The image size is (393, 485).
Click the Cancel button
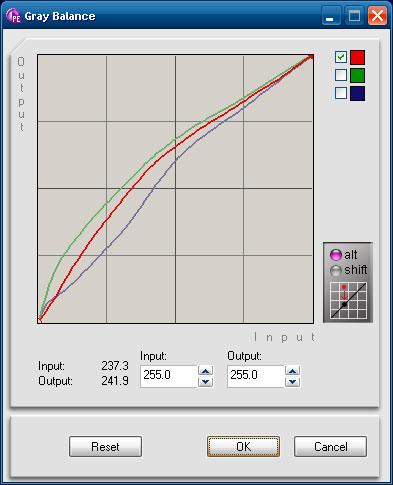pos(330,446)
